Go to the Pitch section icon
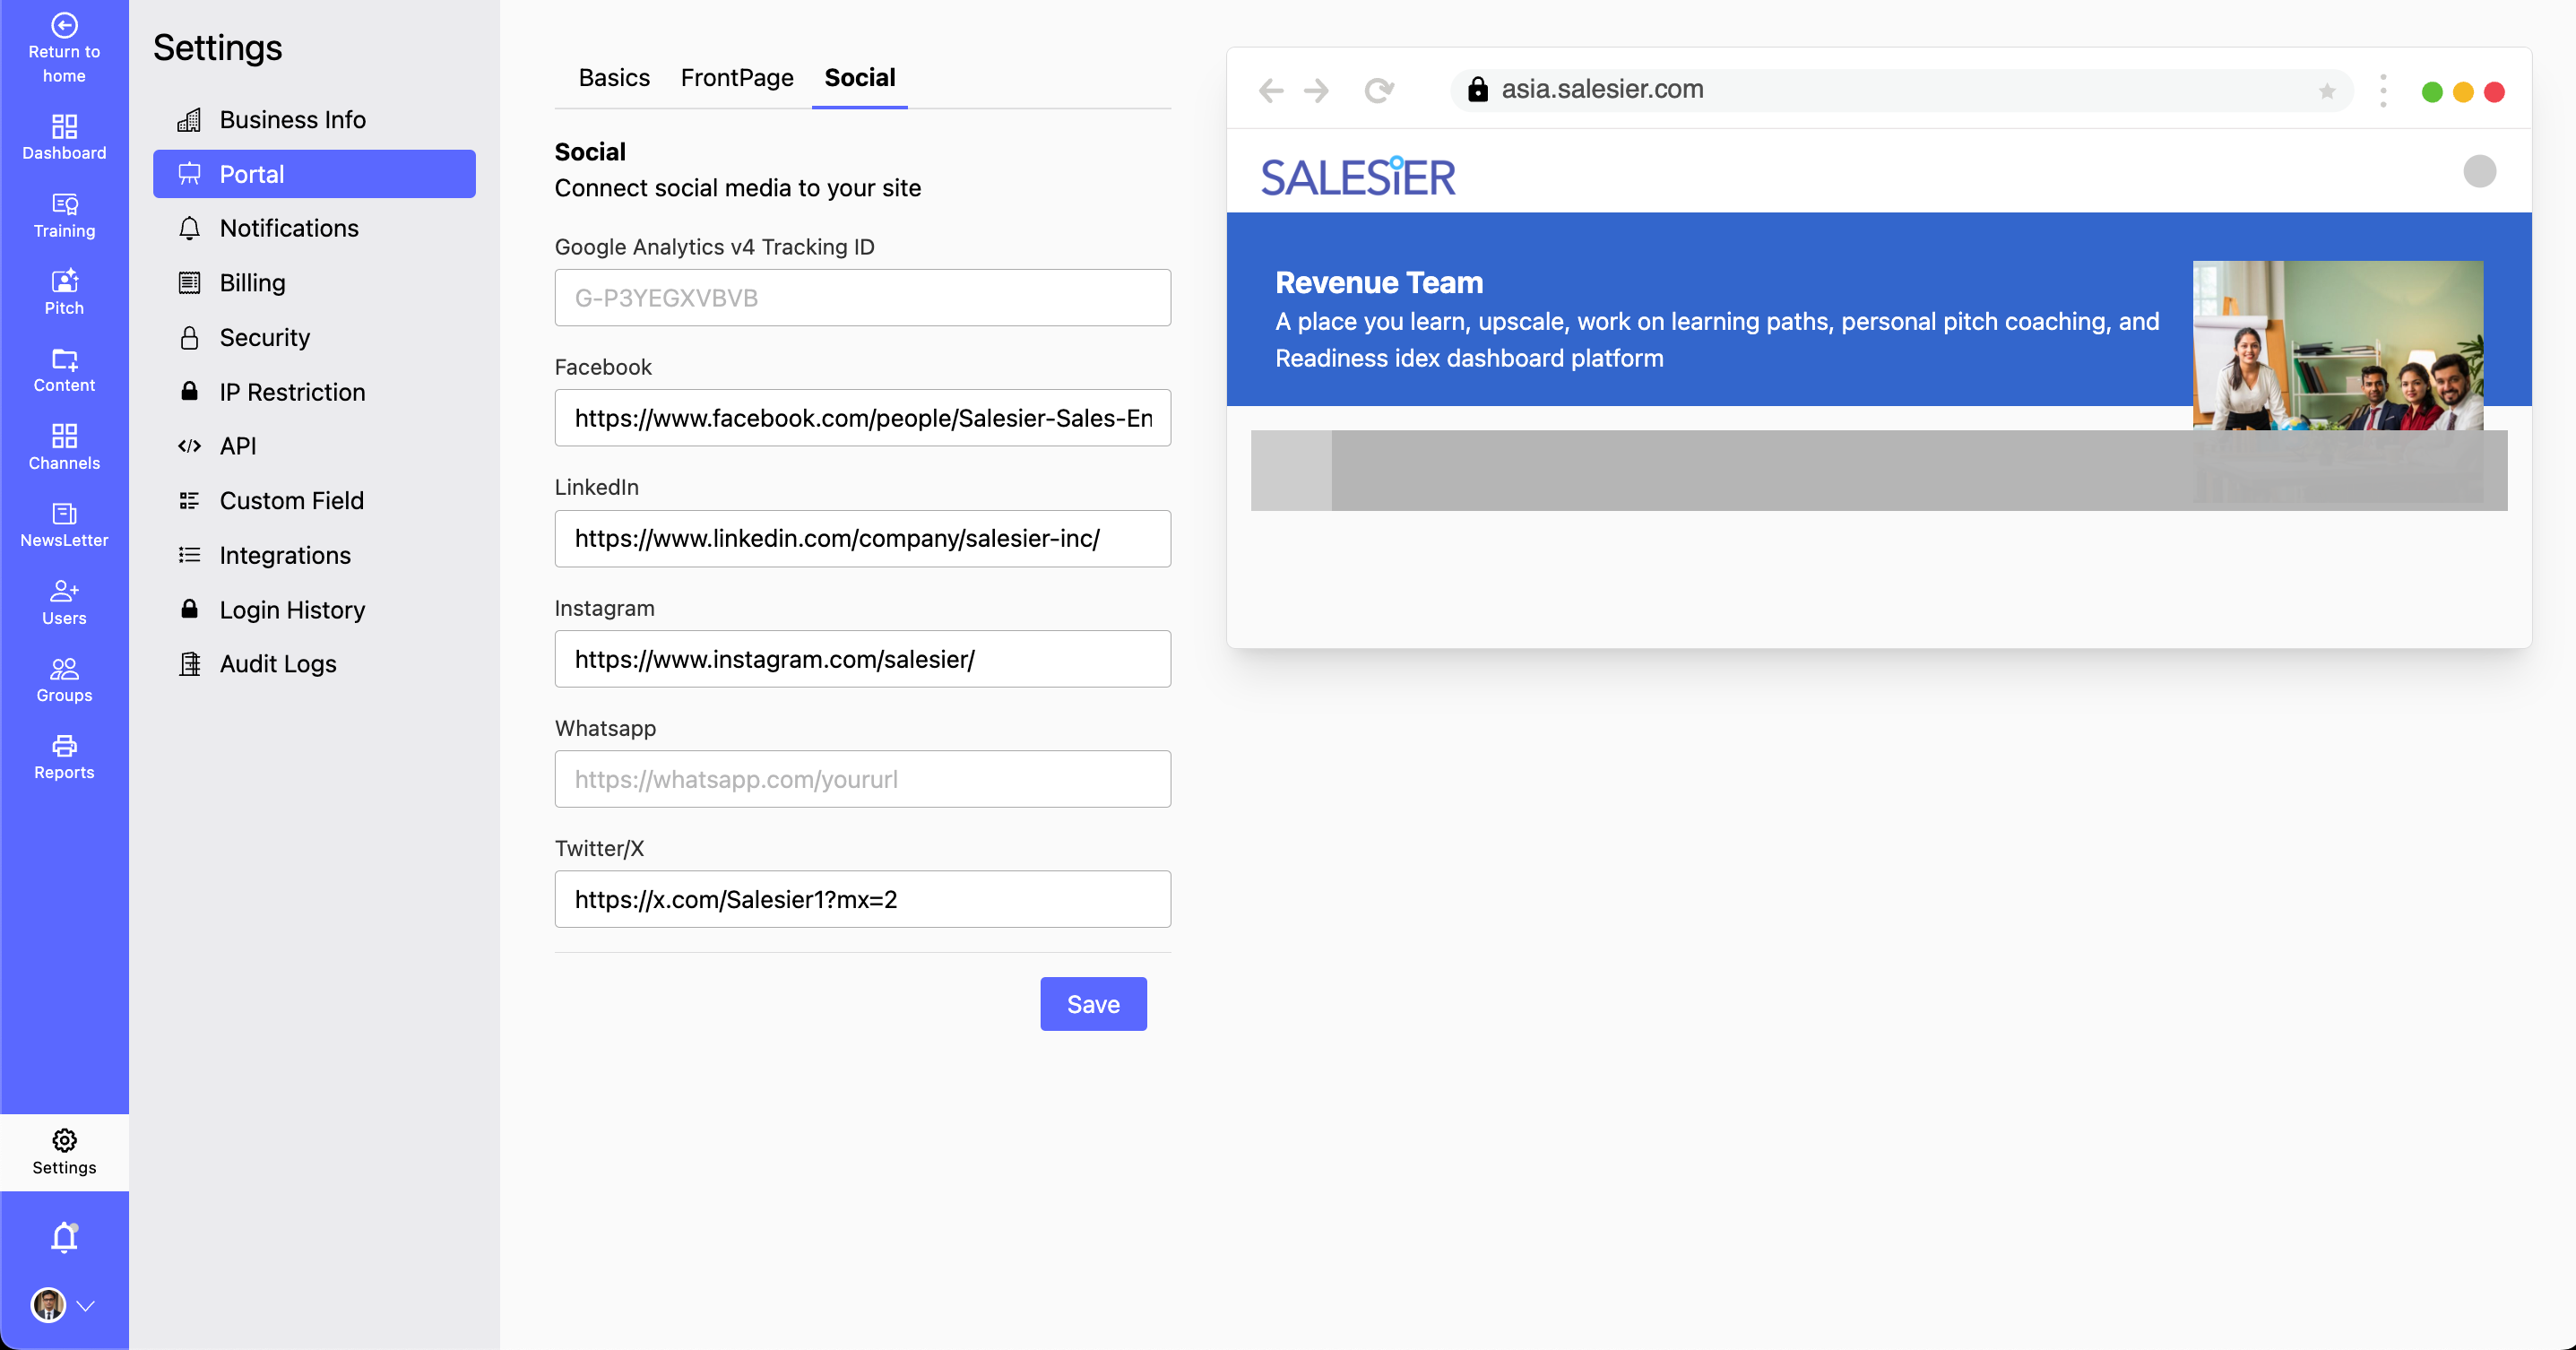Screen dimensions: 2576x1350 tap(64, 281)
